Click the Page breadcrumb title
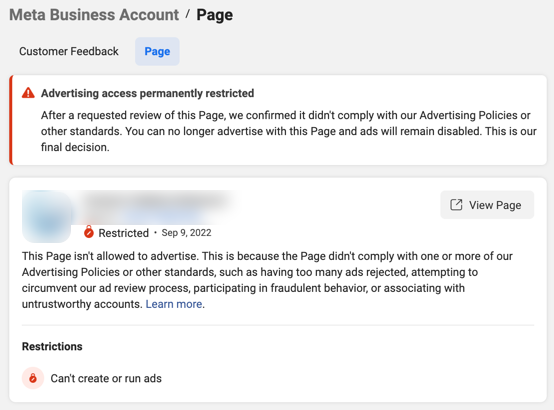 pyautogui.click(x=214, y=15)
